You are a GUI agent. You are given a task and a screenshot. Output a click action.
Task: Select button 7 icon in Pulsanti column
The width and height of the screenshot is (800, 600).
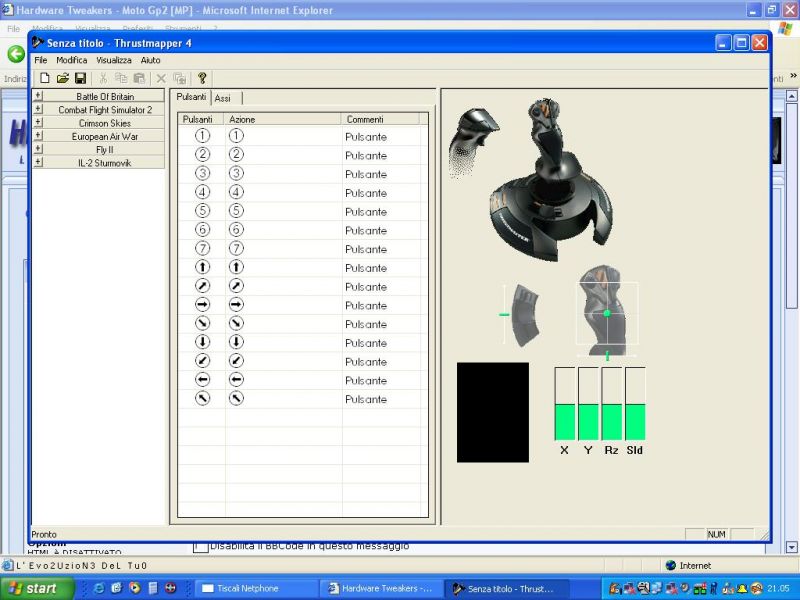(x=203, y=248)
